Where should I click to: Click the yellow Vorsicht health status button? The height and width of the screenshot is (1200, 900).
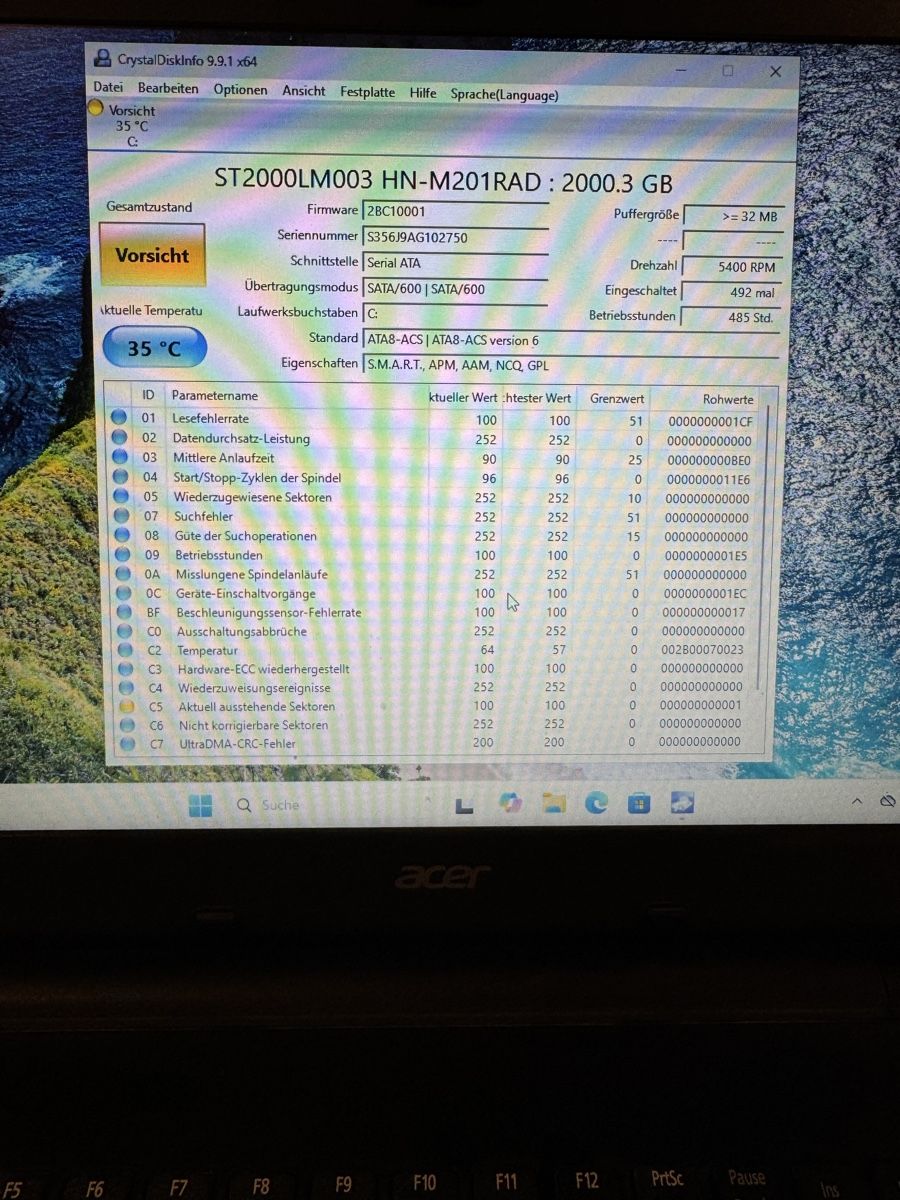pyautogui.click(x=152, y=256)
